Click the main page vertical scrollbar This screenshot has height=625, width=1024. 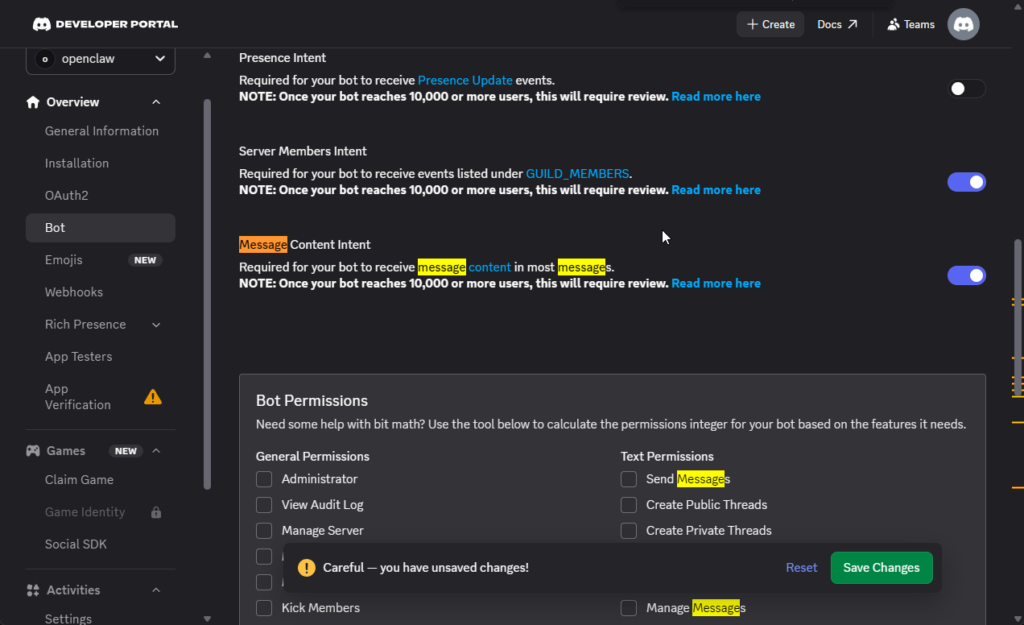pos(1017,319)
